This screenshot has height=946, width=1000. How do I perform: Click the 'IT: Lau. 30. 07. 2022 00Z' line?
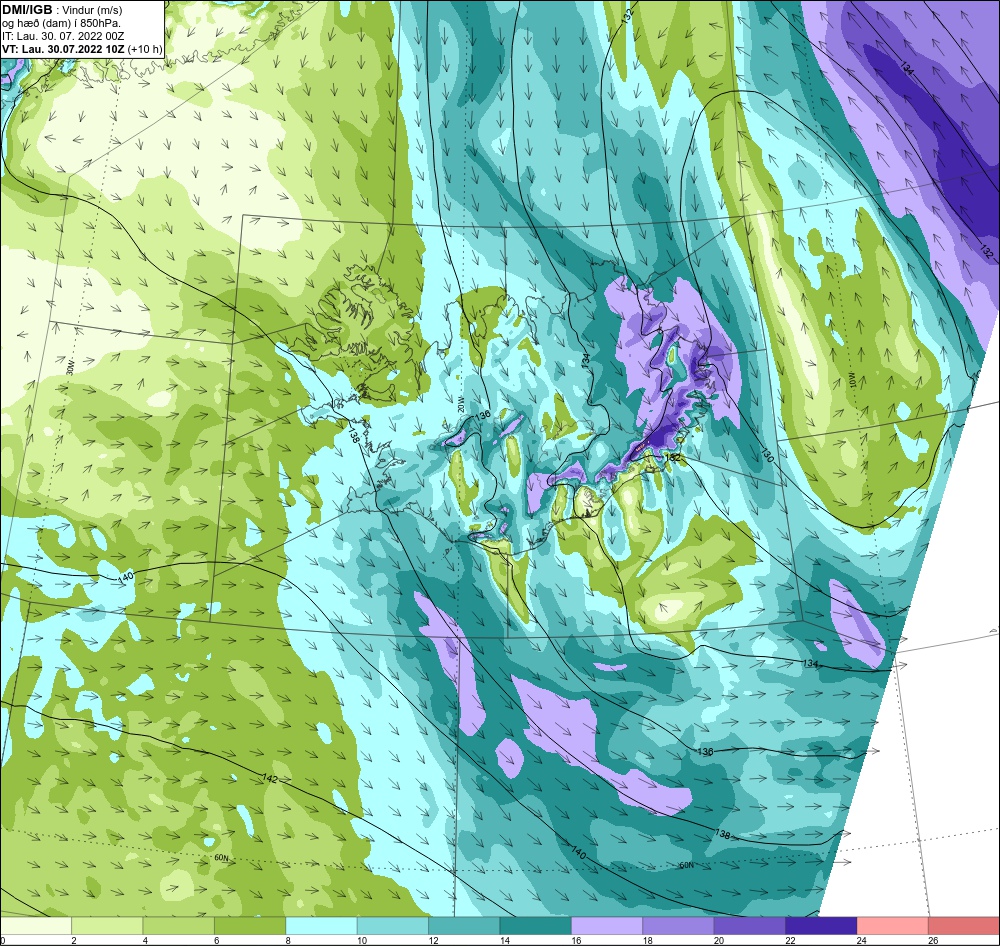point(65,36)
